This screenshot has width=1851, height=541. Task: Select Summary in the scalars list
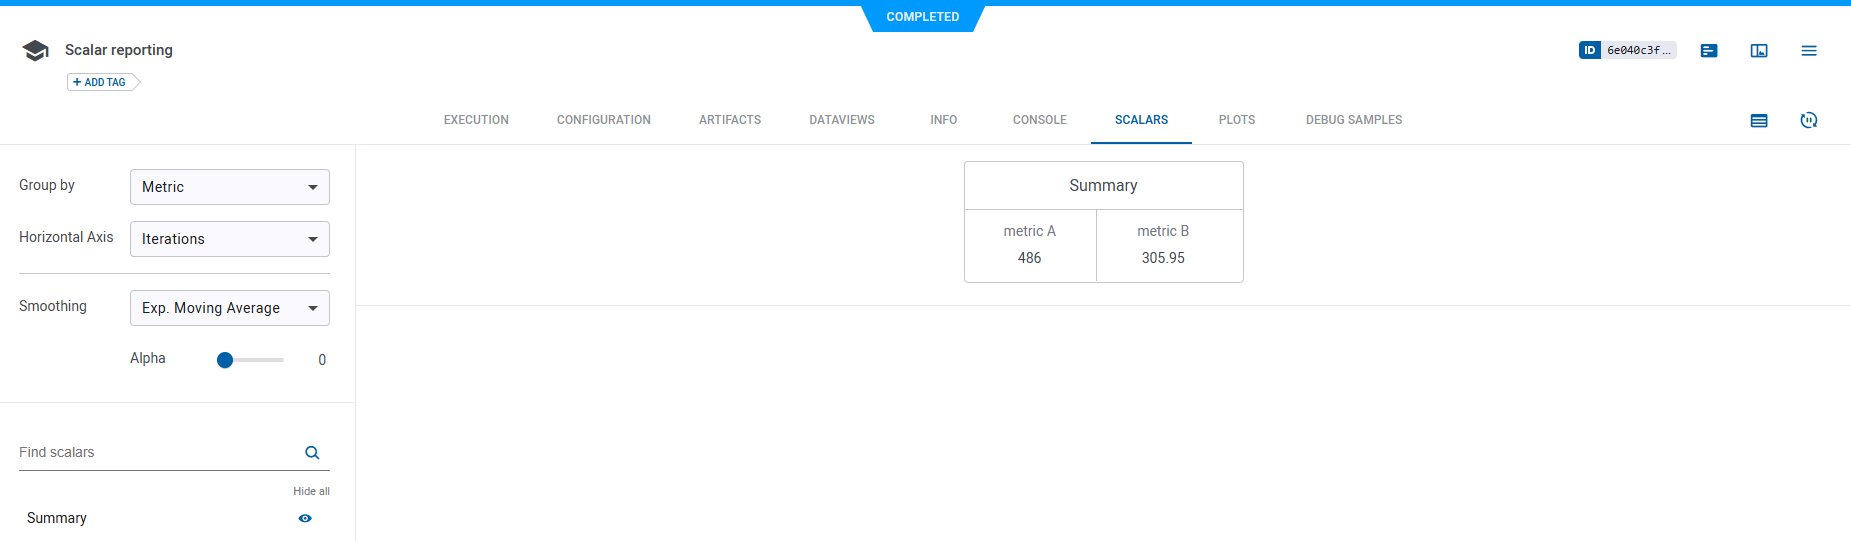click(x=57, y=518)
